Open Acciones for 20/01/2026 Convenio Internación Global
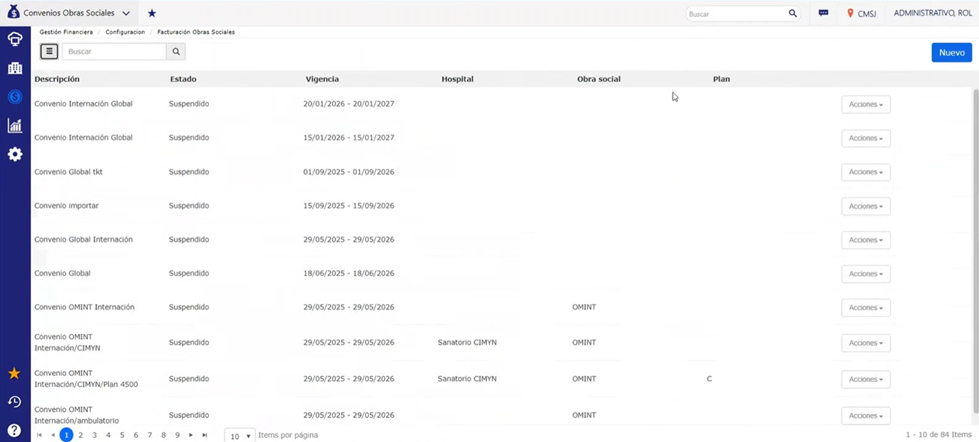 [866, 105]
